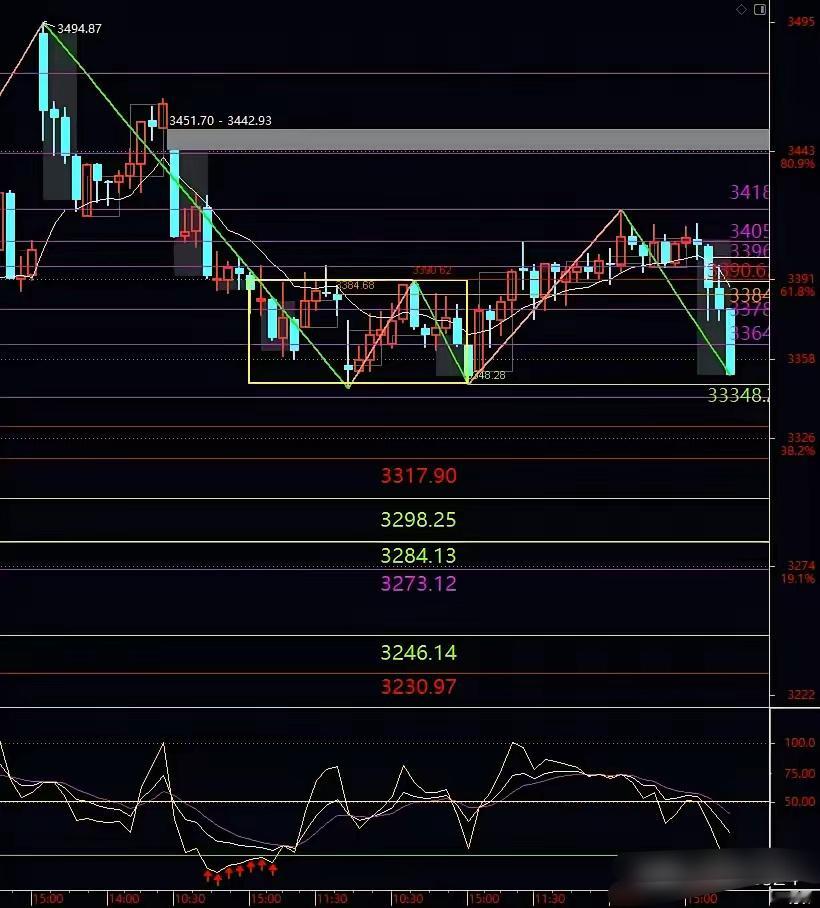This screenshot has height=908, width=820.
Task: Click the 3384.68 candle price annotation
Action: pos(355,285)
